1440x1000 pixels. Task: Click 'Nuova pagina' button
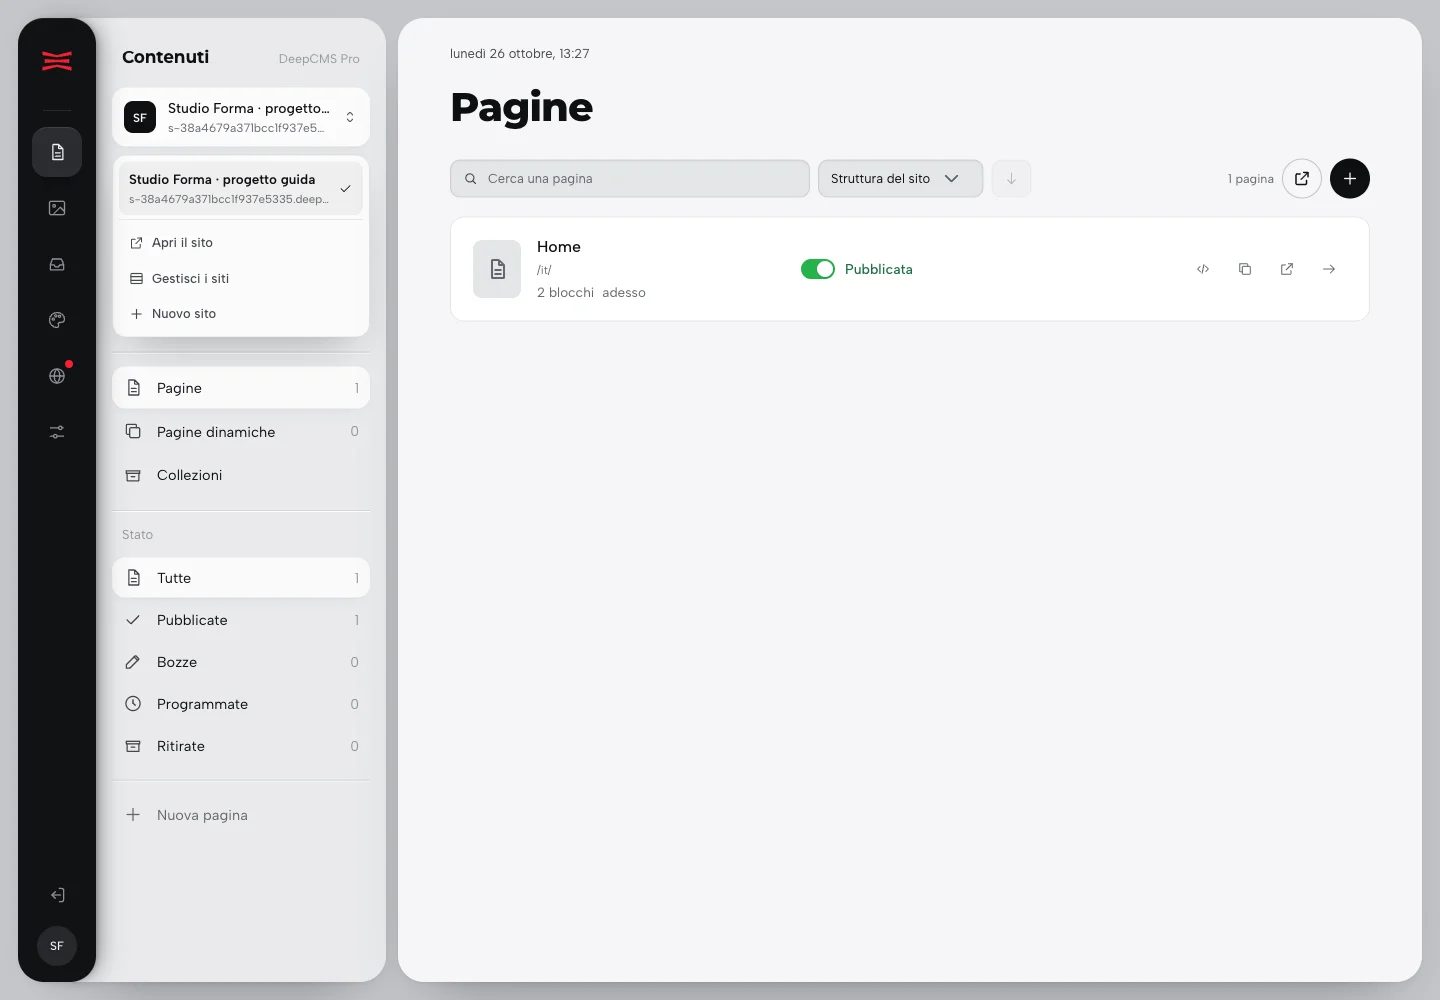(x=241, y=815)
